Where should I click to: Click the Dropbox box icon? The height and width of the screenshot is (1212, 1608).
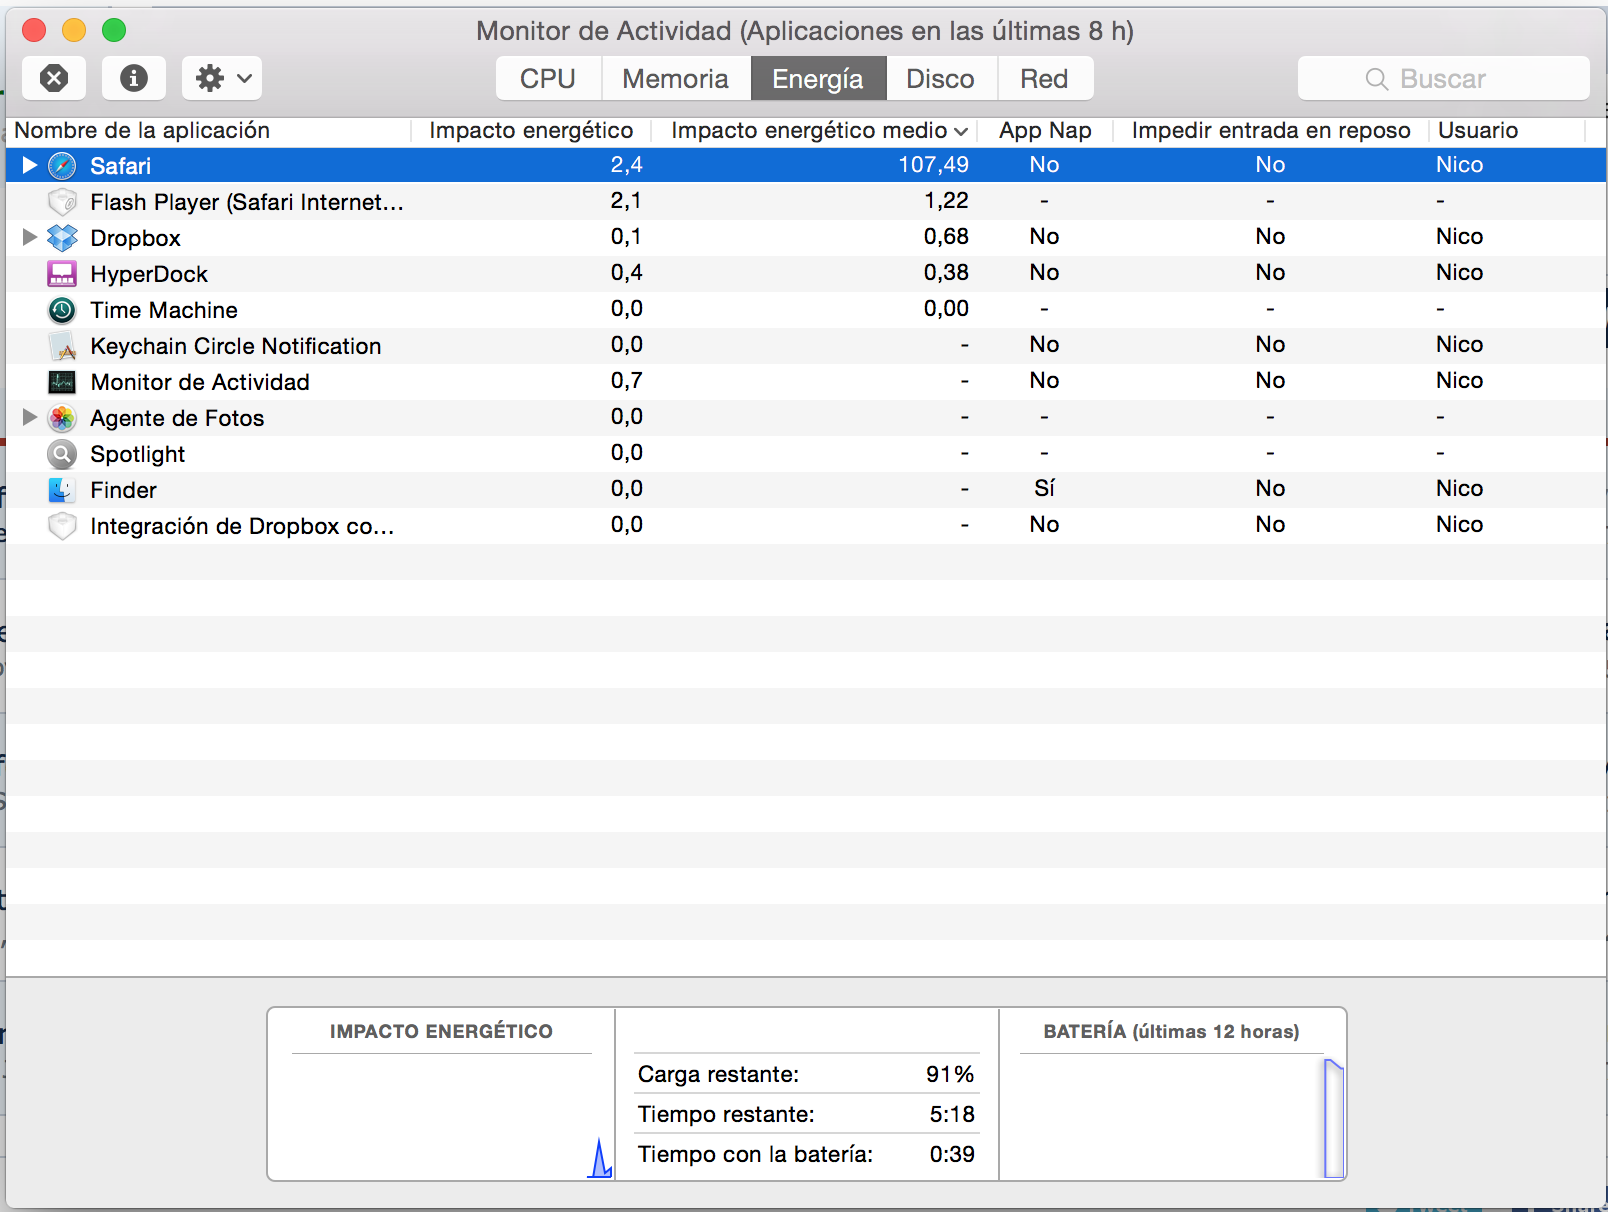(x=62, y=237)
